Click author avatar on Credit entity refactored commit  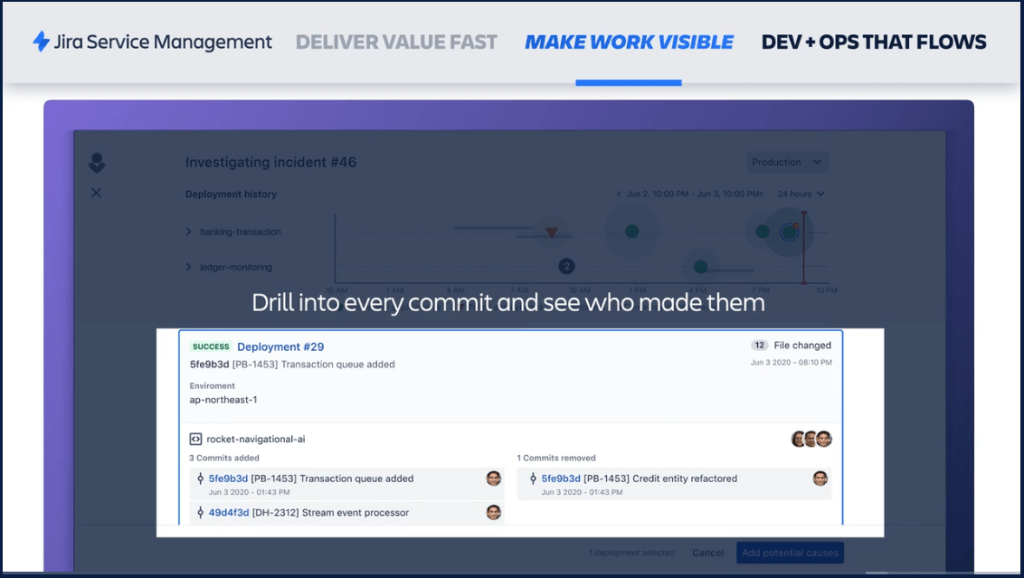click(820, 479)
